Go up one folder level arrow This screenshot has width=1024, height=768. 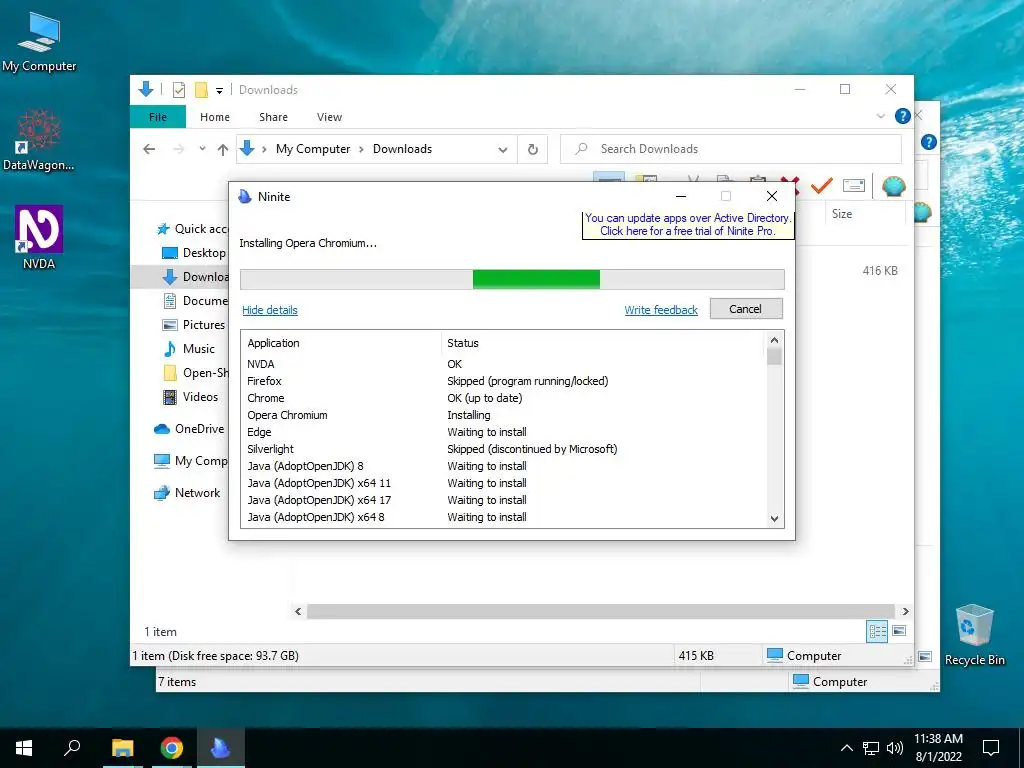click(x=223, y=150)
